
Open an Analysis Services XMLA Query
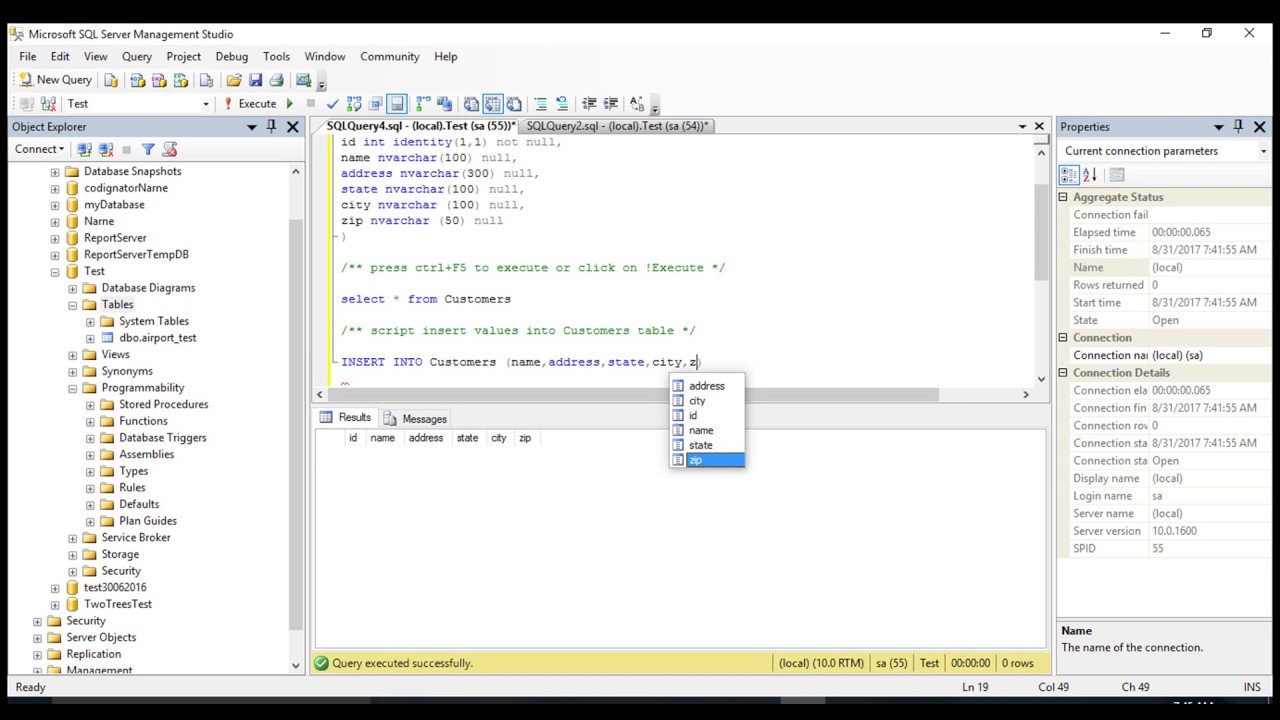[180, 80]
